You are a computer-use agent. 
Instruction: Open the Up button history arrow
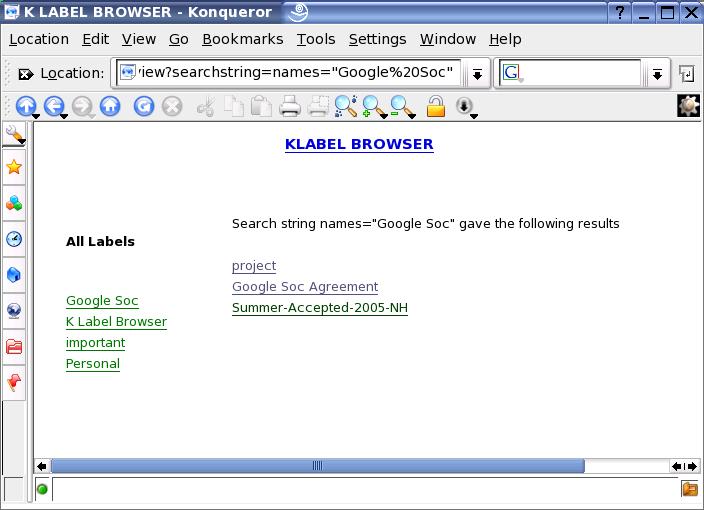tap(35, 116)
